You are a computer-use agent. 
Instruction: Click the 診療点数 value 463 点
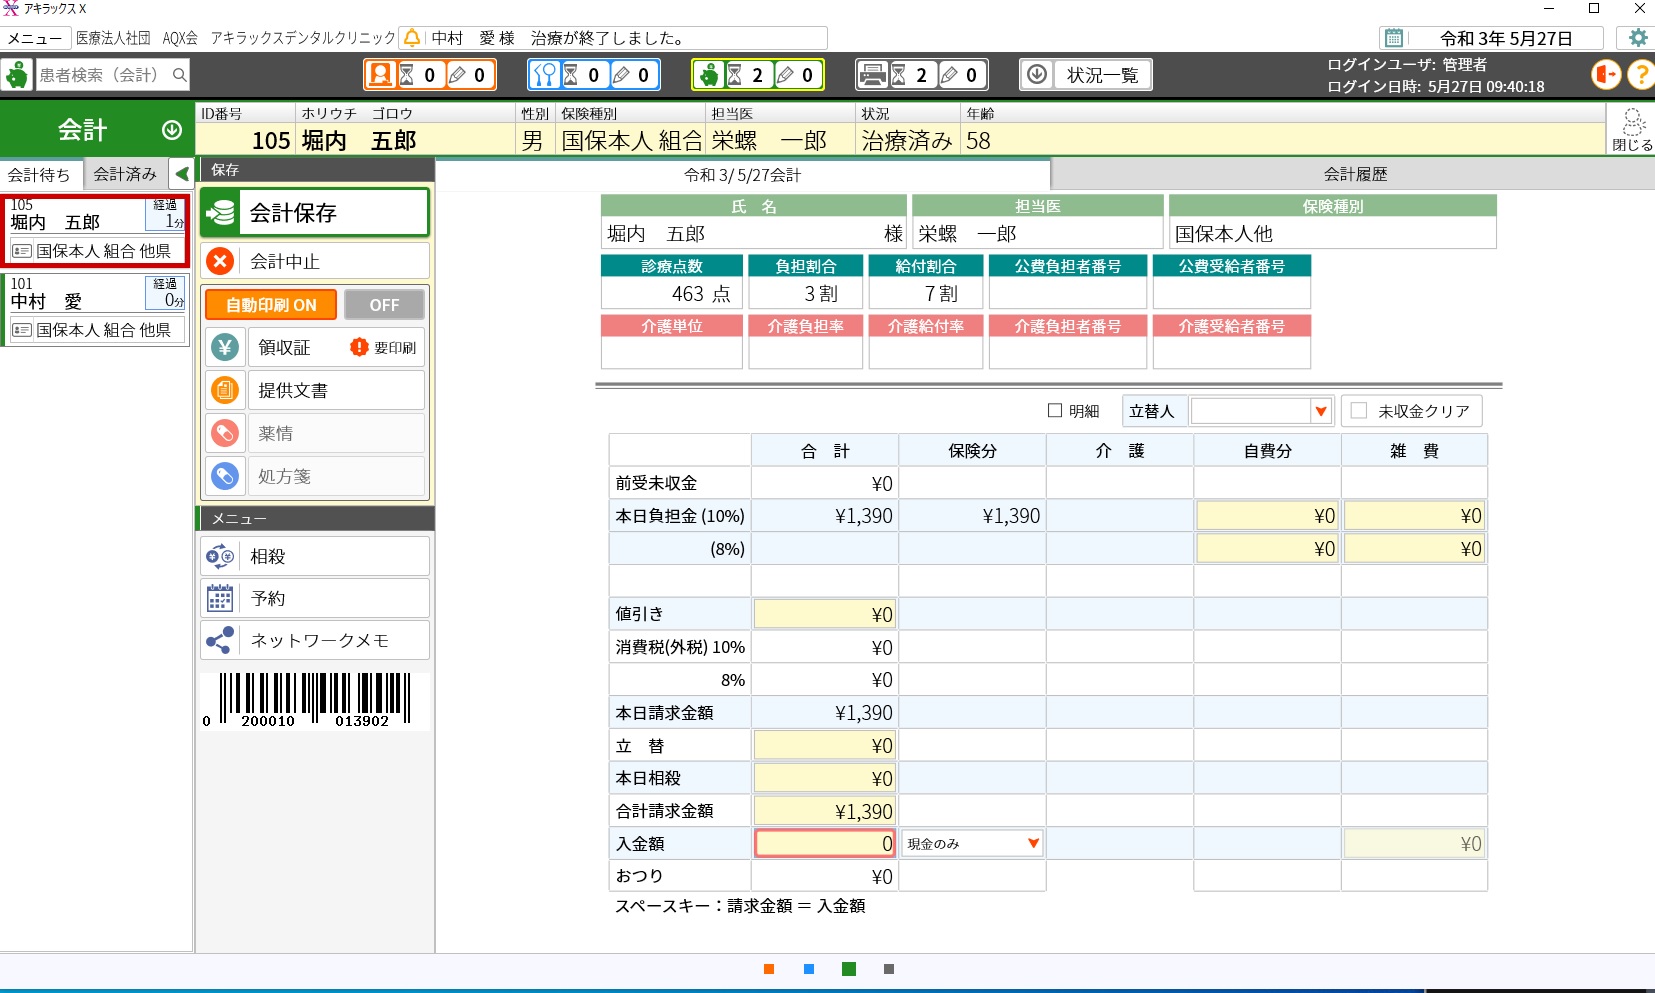672,293
